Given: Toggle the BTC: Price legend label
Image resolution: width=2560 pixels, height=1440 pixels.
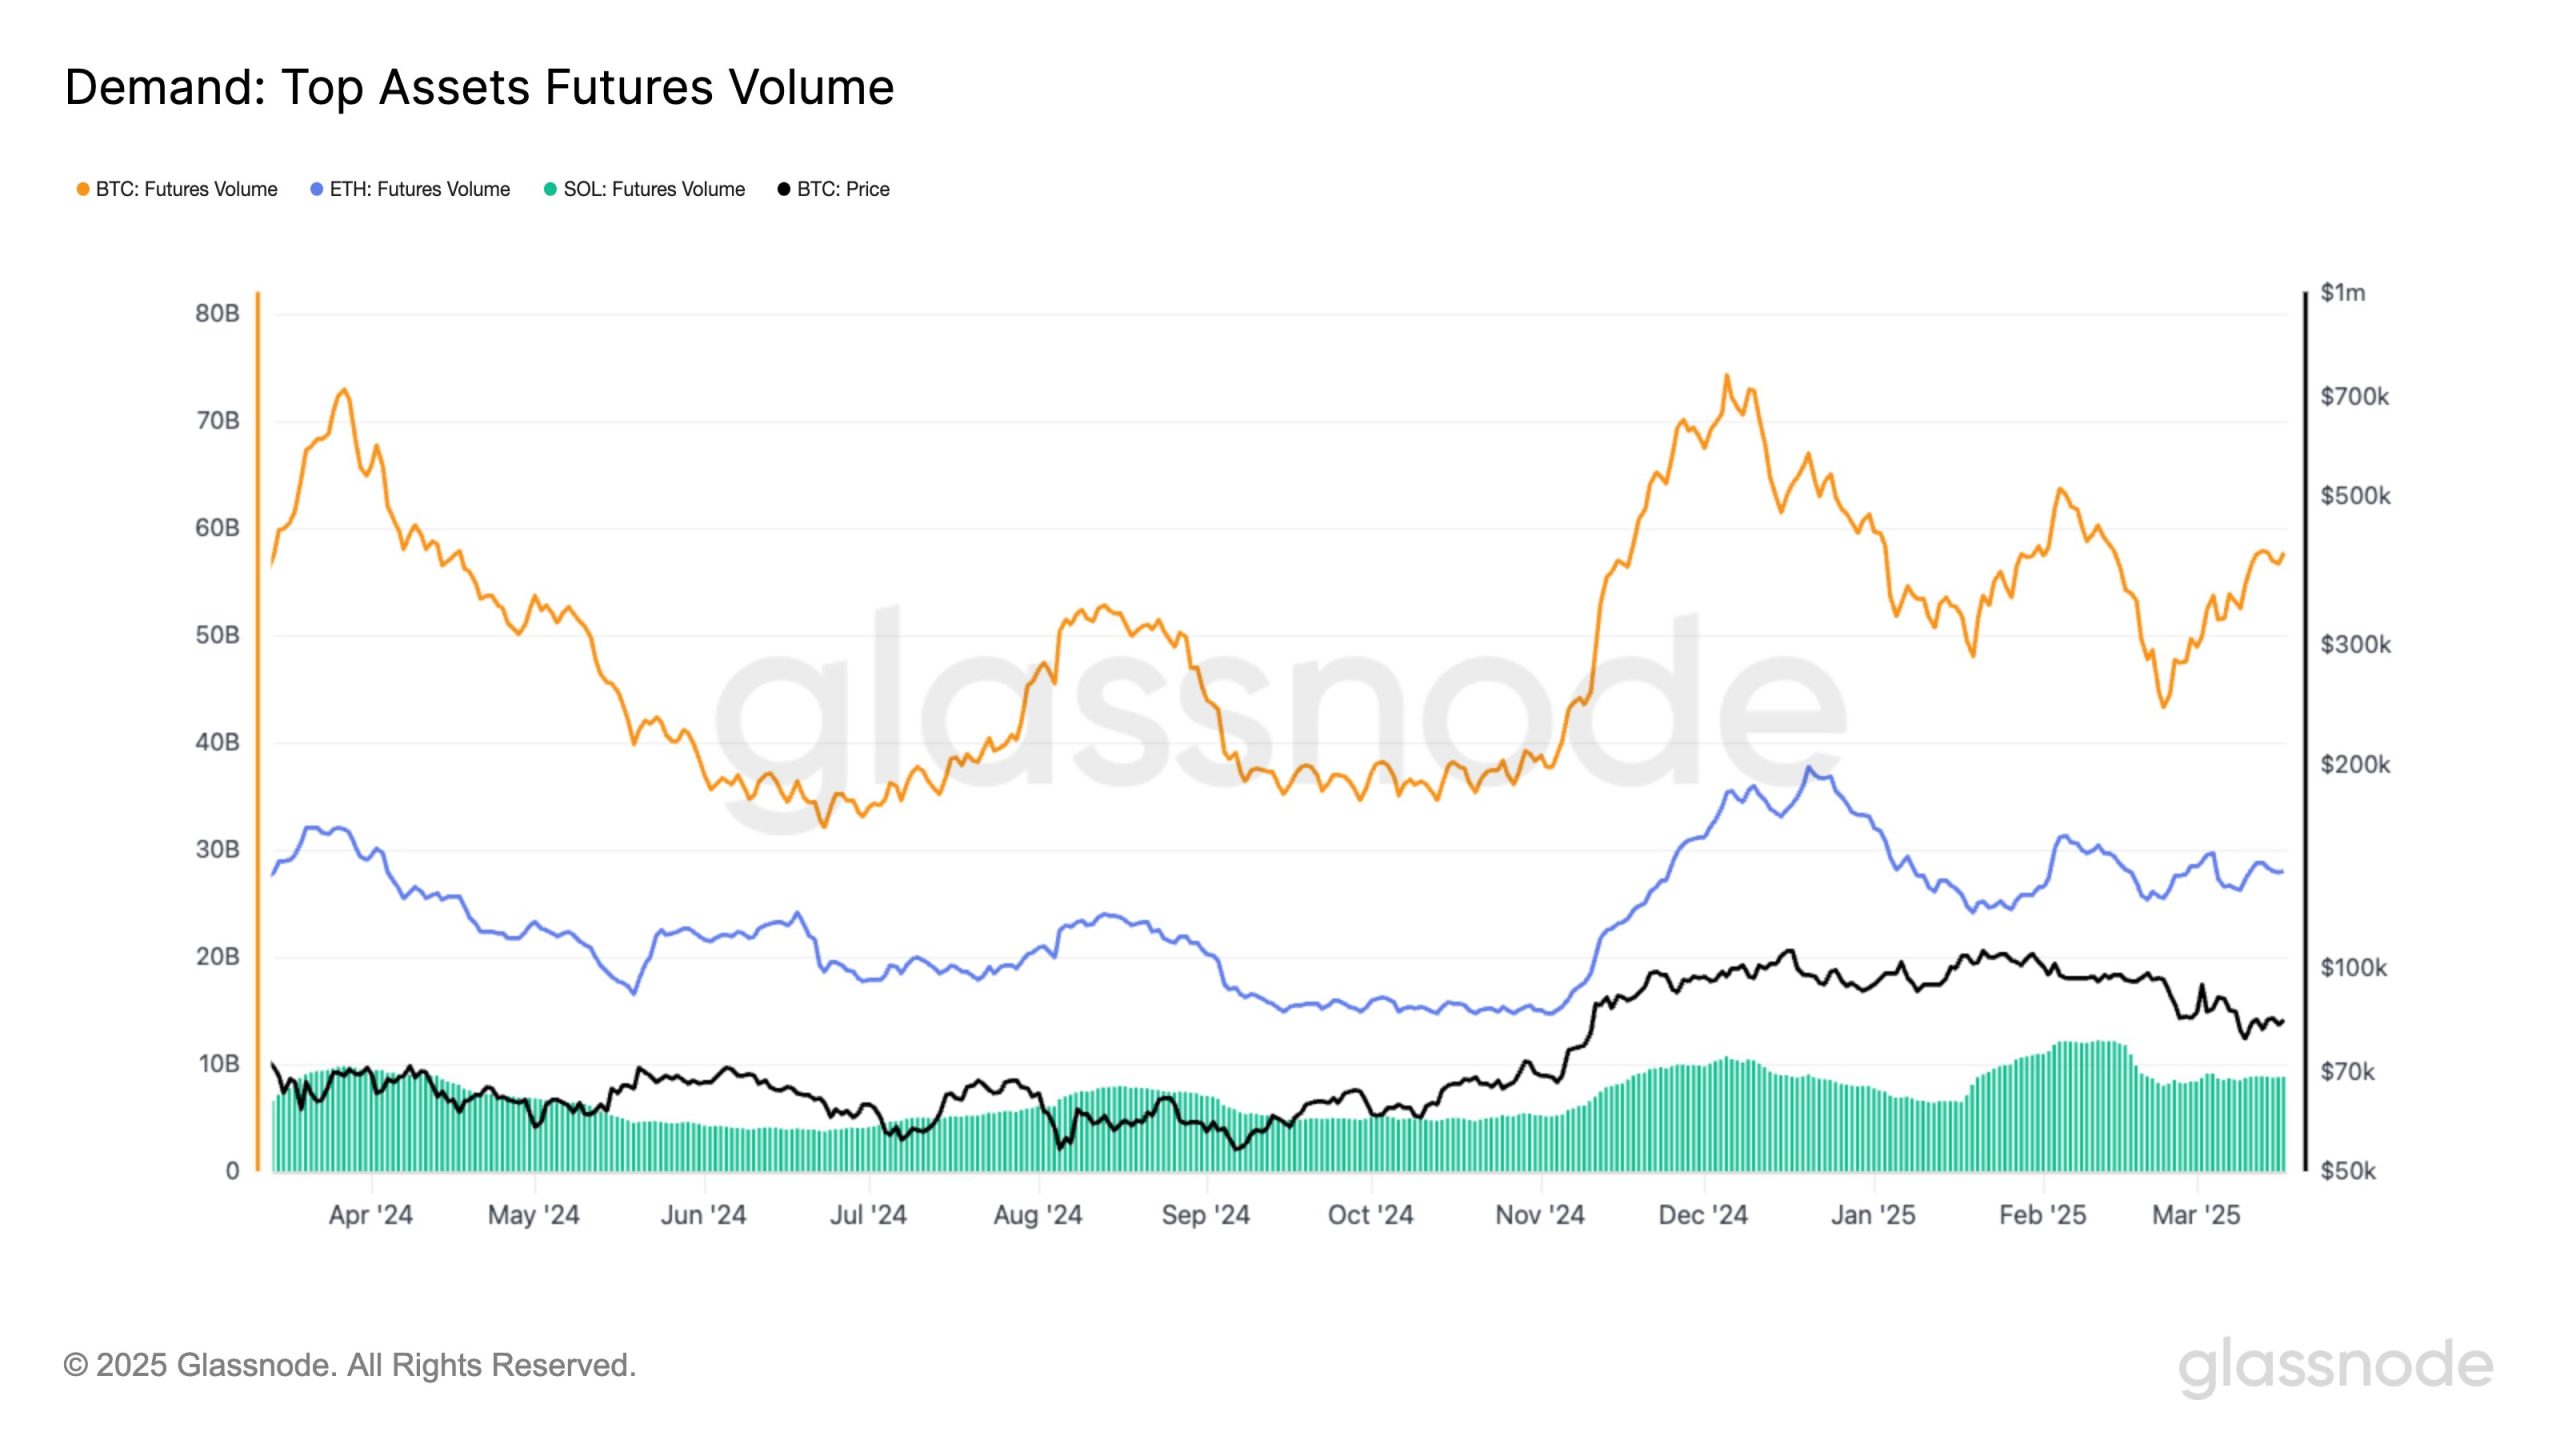Looking at the screenshot, I should (843, 189).
